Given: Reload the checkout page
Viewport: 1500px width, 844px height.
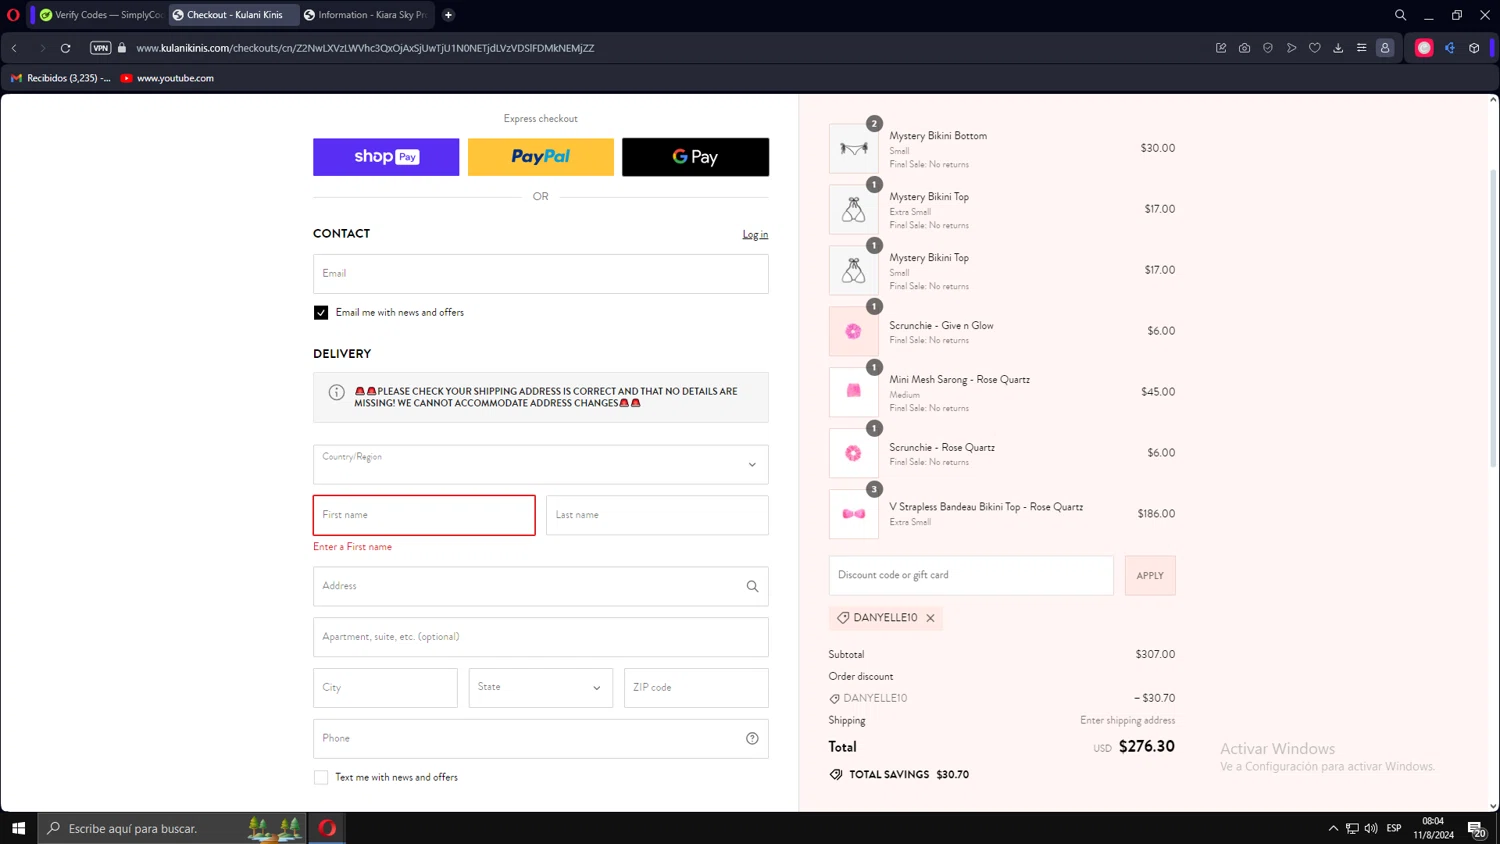Looking at the screenshot, I should click(x=66, y=48).
